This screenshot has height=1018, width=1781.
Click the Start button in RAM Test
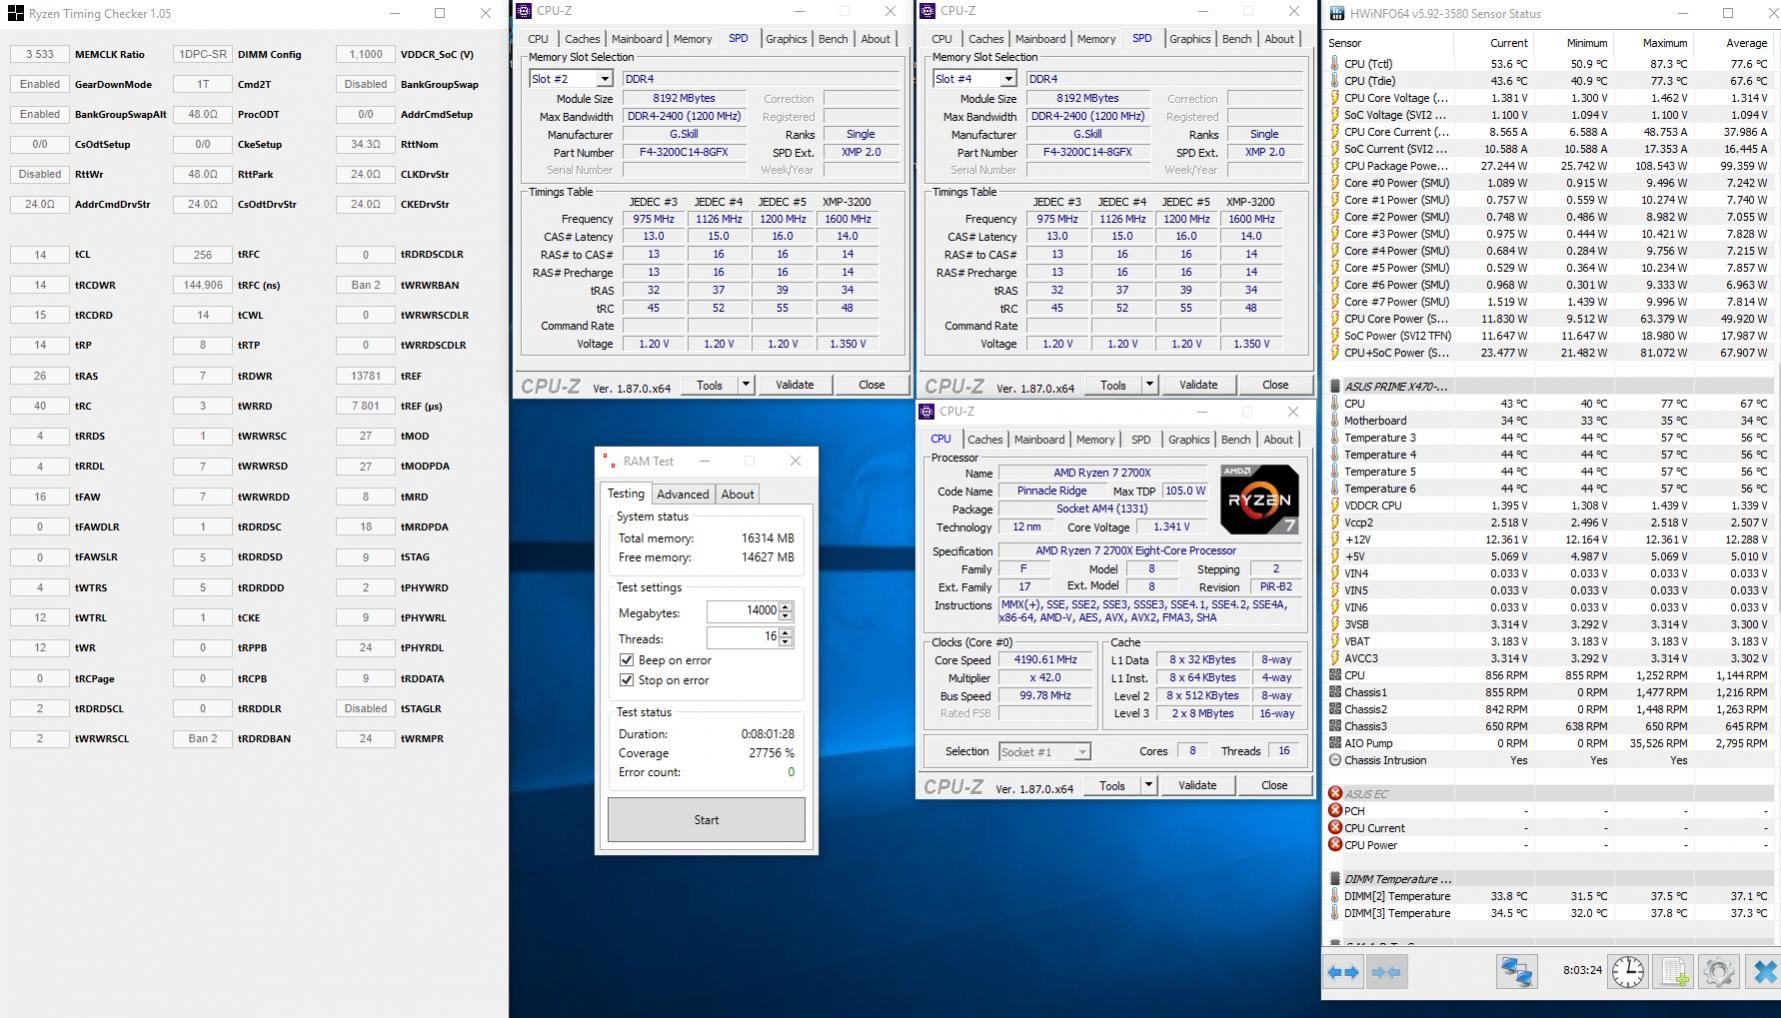tap(706, 819)
